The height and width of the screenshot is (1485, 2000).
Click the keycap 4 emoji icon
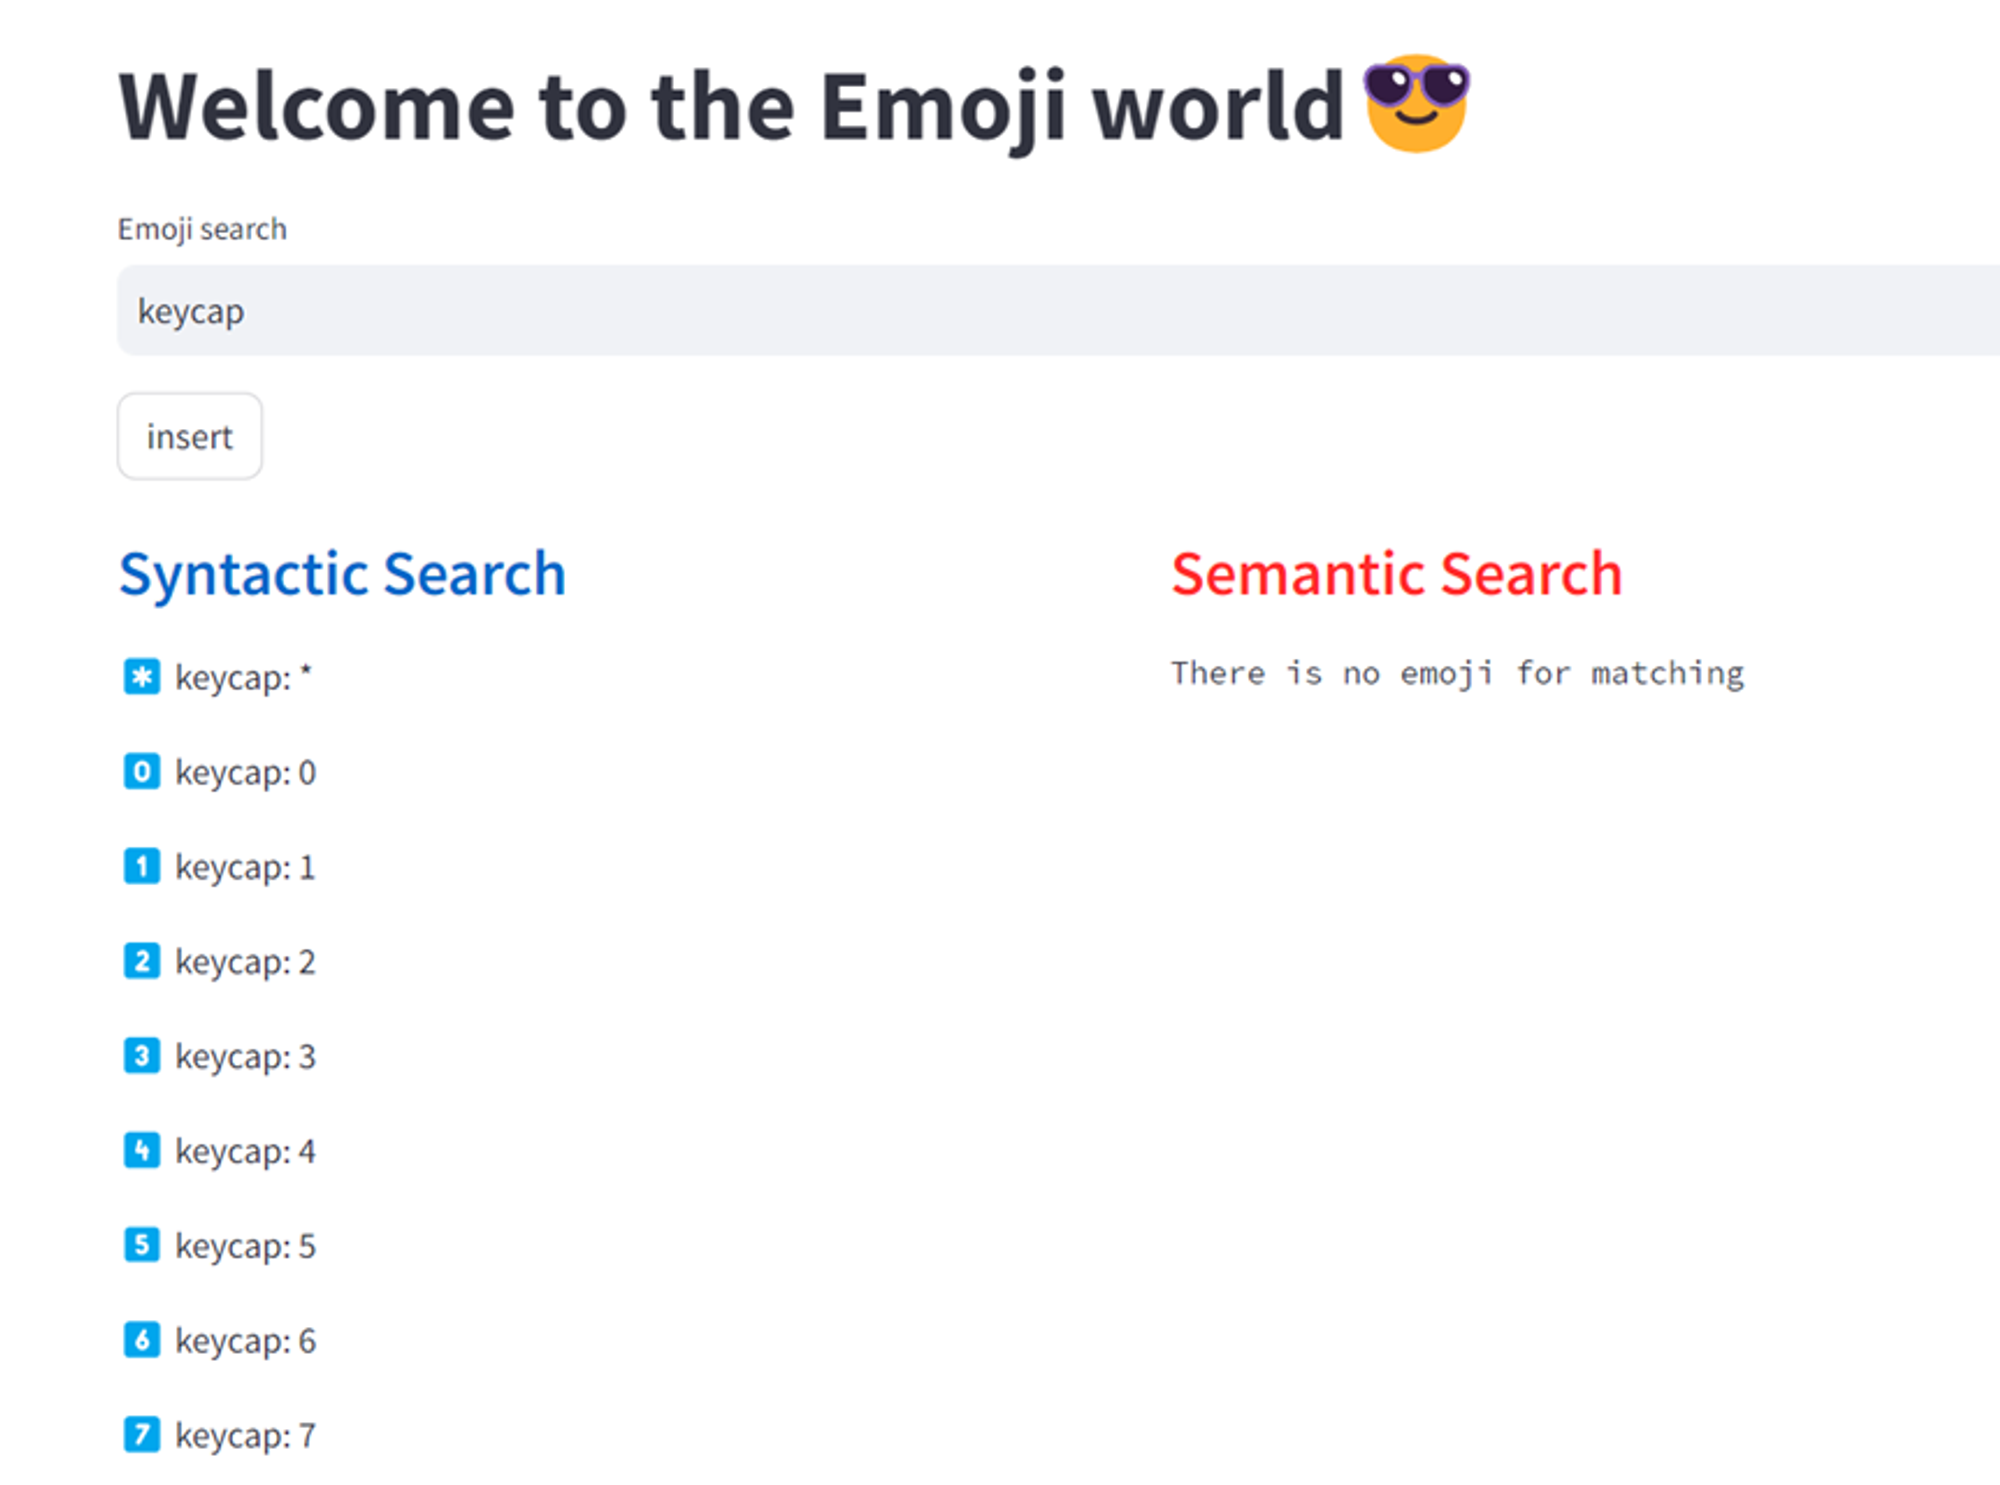[x=141, y=1150]
